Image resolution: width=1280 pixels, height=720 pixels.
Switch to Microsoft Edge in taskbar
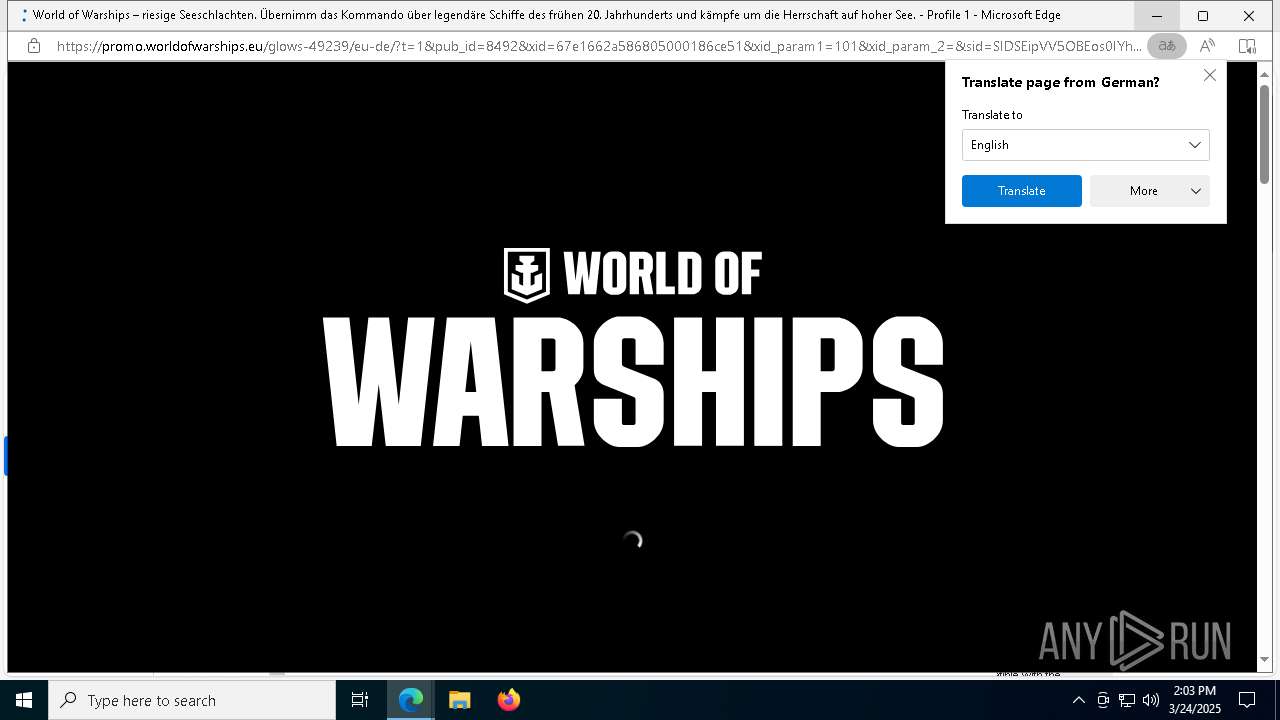[x=411, y=700]
